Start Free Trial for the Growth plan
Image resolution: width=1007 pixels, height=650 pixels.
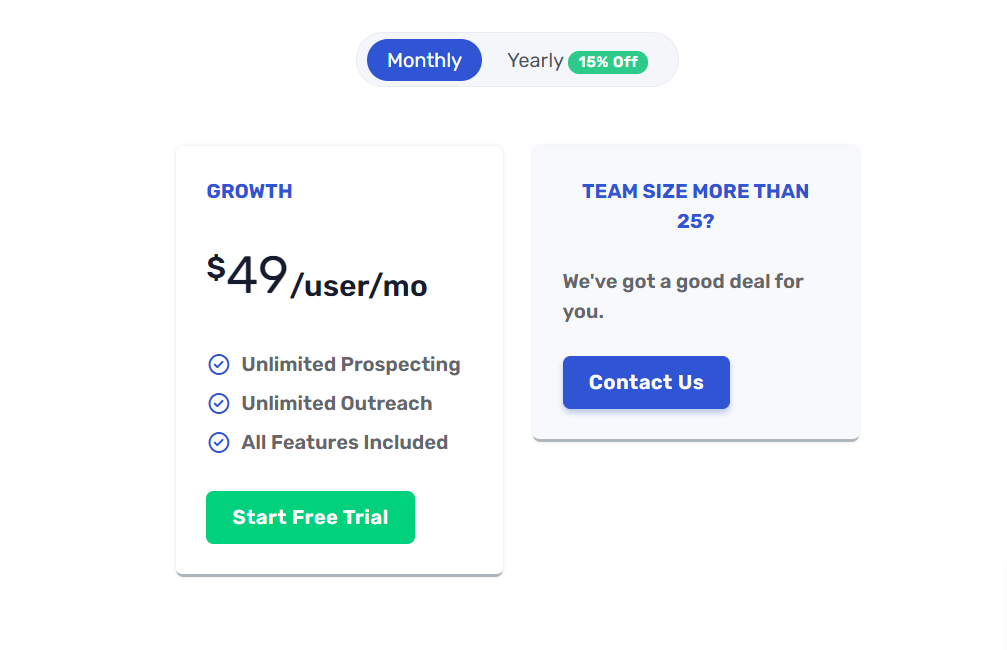(x=310, y=517)
